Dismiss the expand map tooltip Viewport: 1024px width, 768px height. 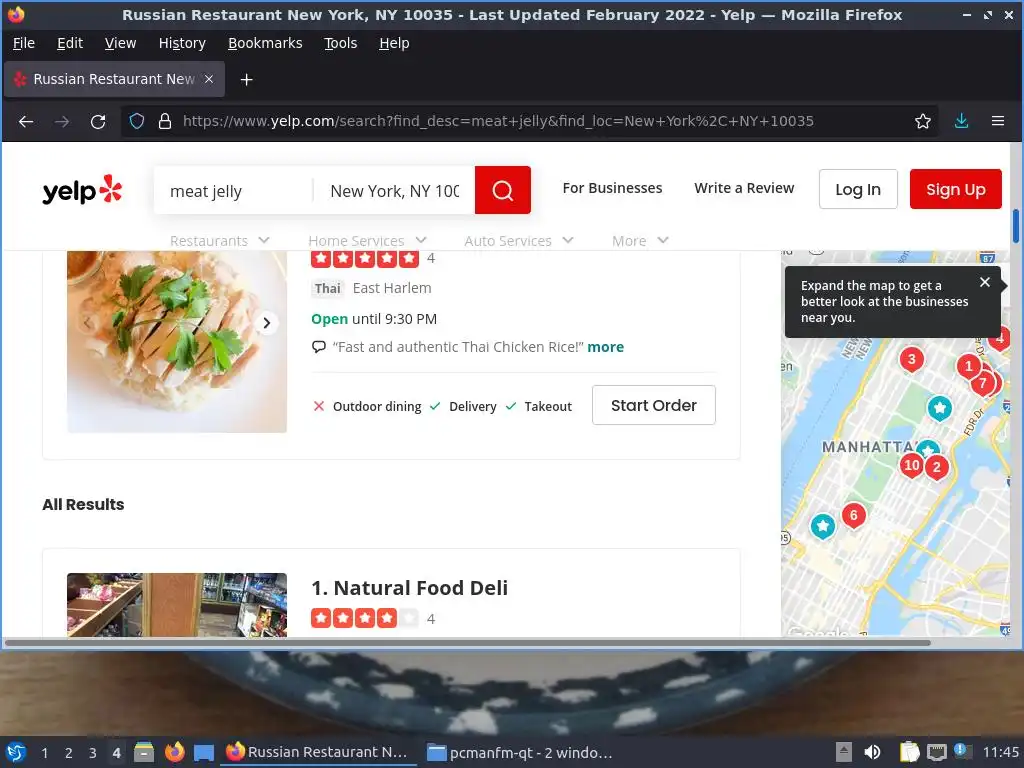[984, 282]
